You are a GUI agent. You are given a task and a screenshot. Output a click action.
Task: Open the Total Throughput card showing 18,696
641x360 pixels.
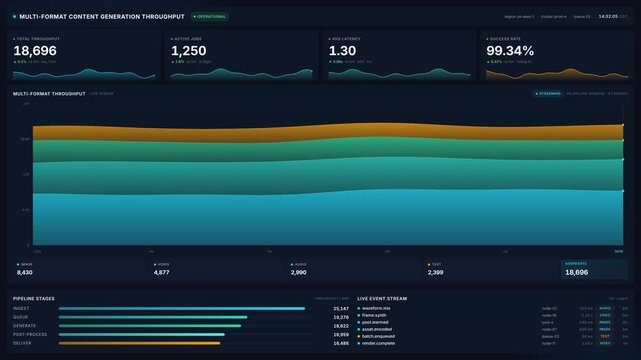click(x=84, y=56)
